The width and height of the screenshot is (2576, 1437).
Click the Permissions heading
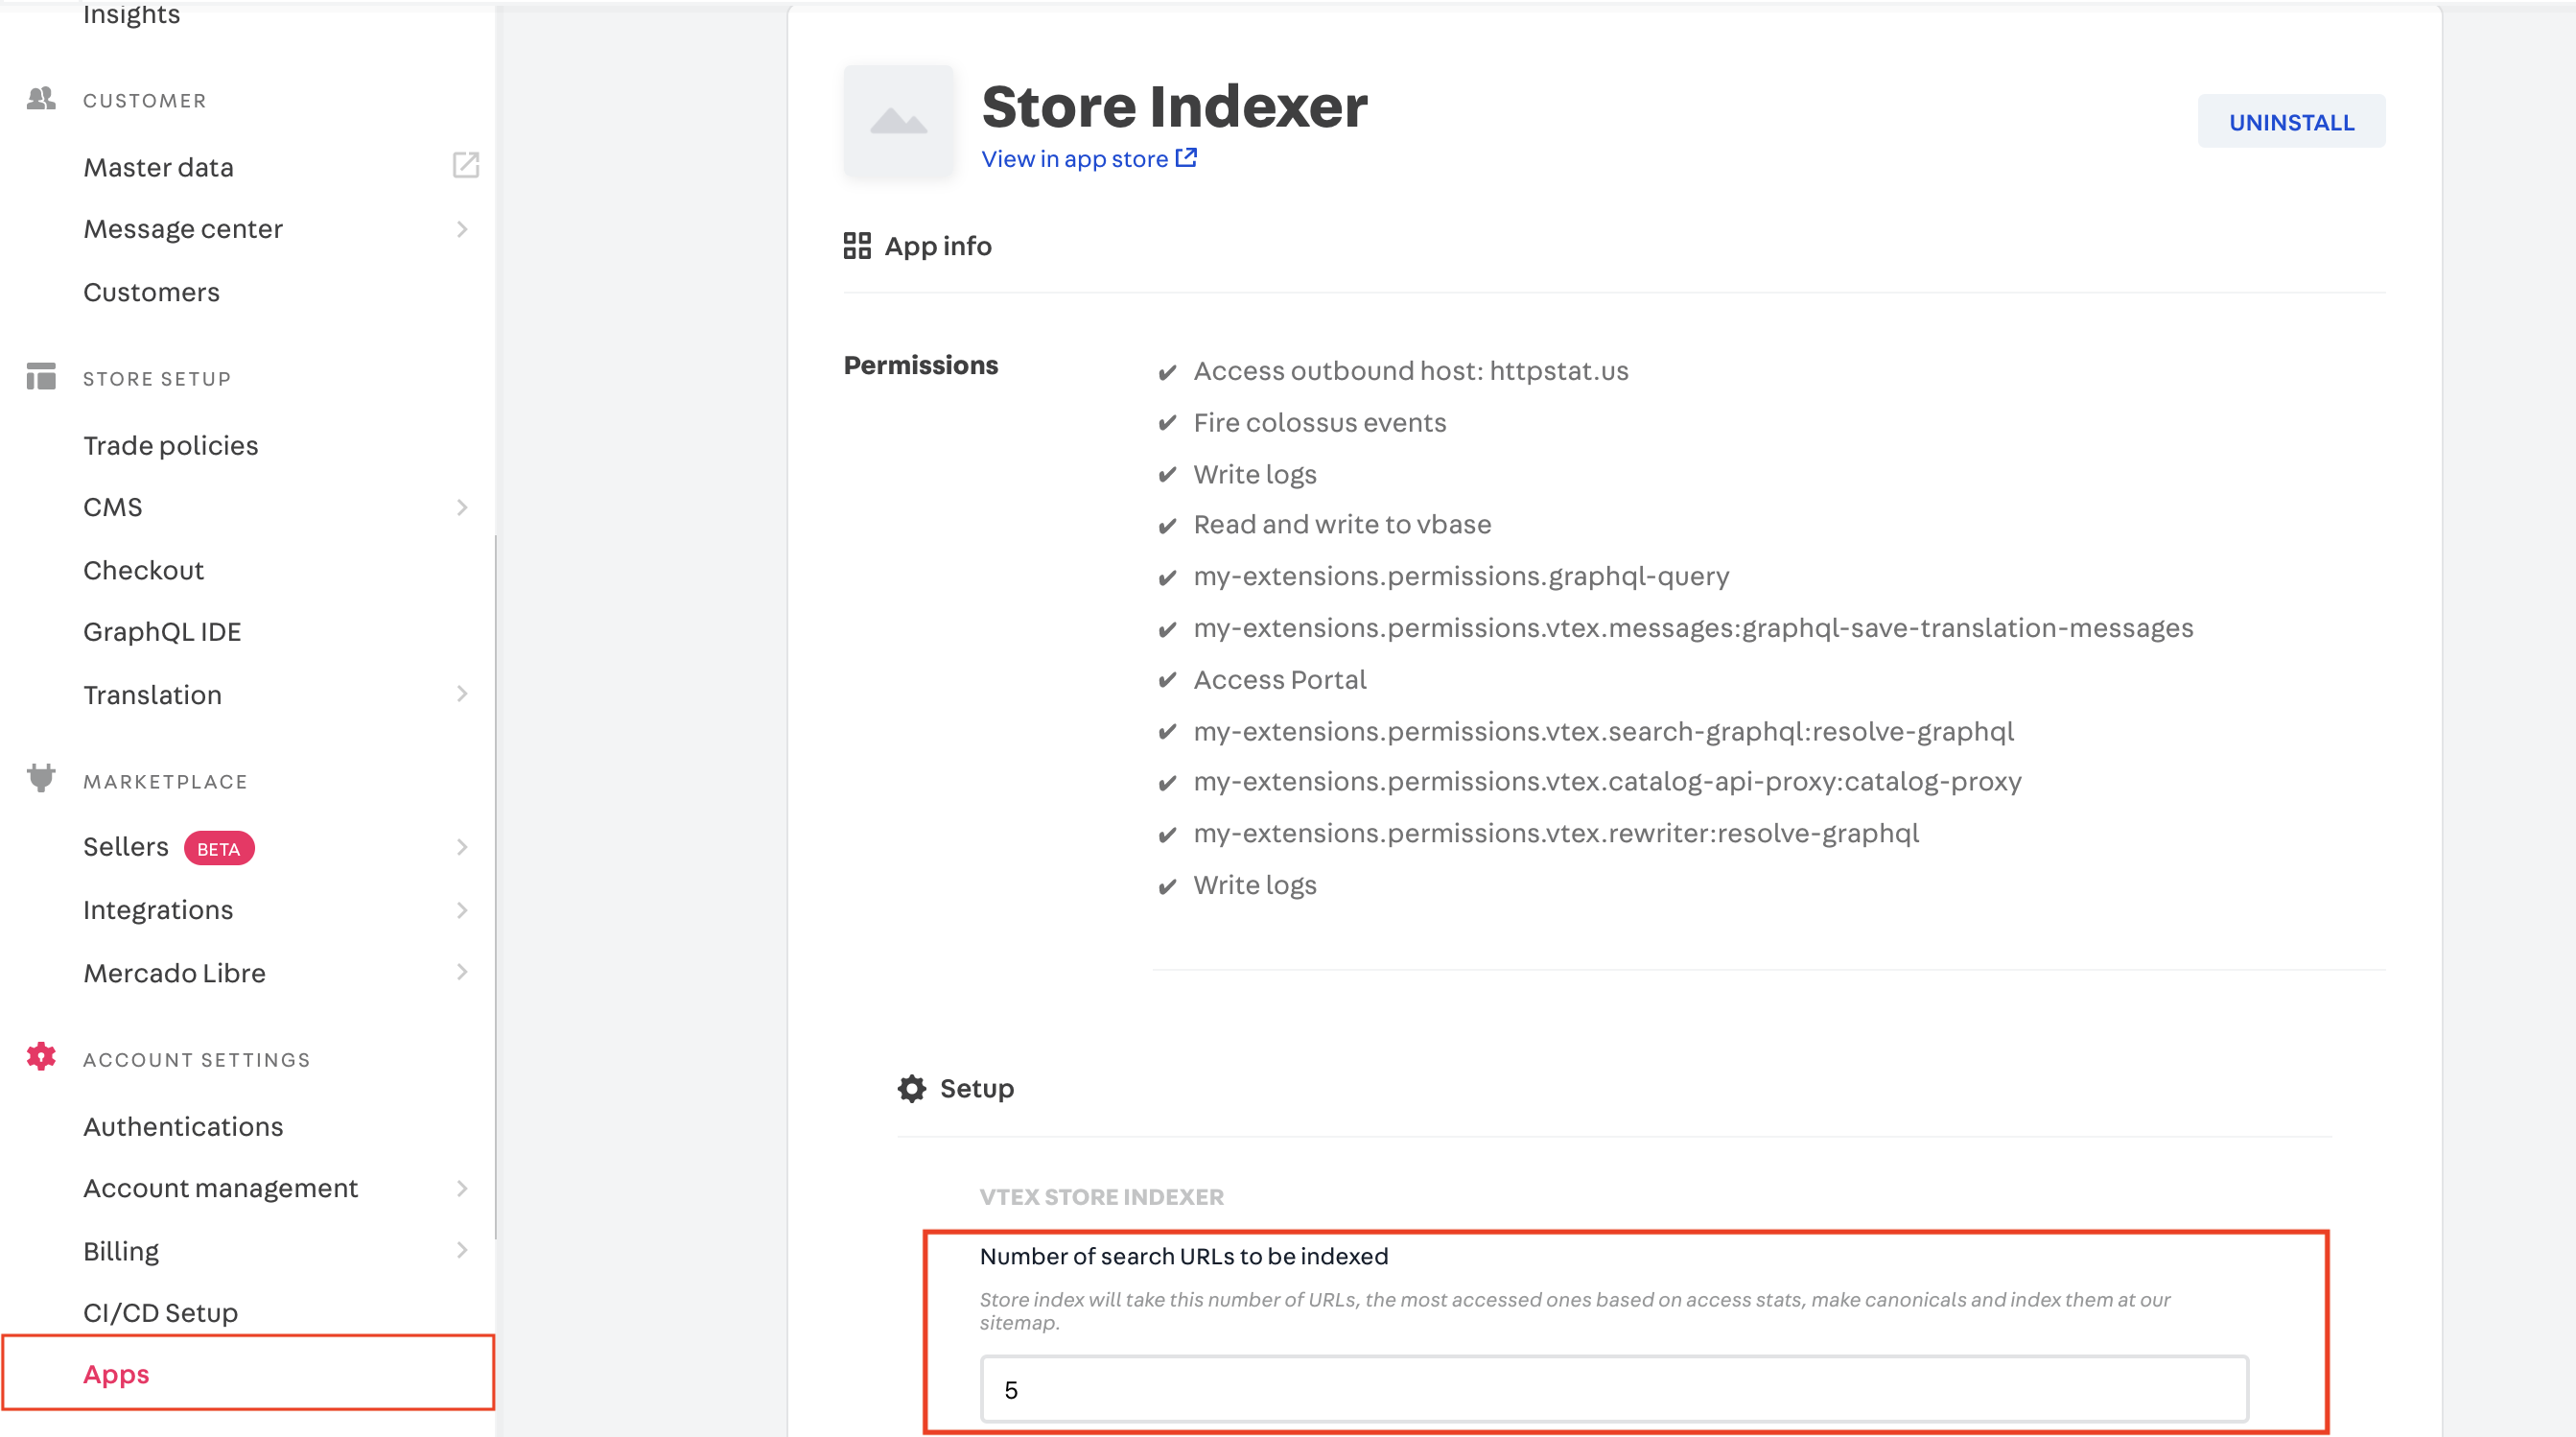(x=921, y=365)
